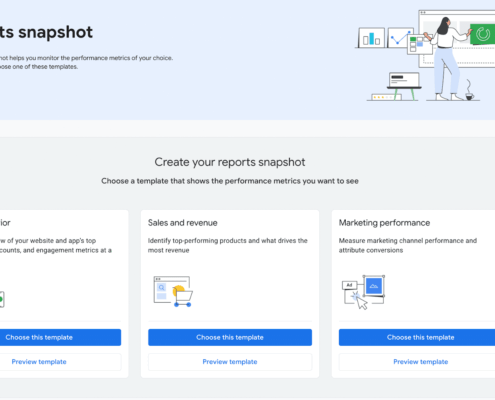The image size is (495, 400).
Task: Click Choose this template under Marketing performance
Action: point(417,337)
